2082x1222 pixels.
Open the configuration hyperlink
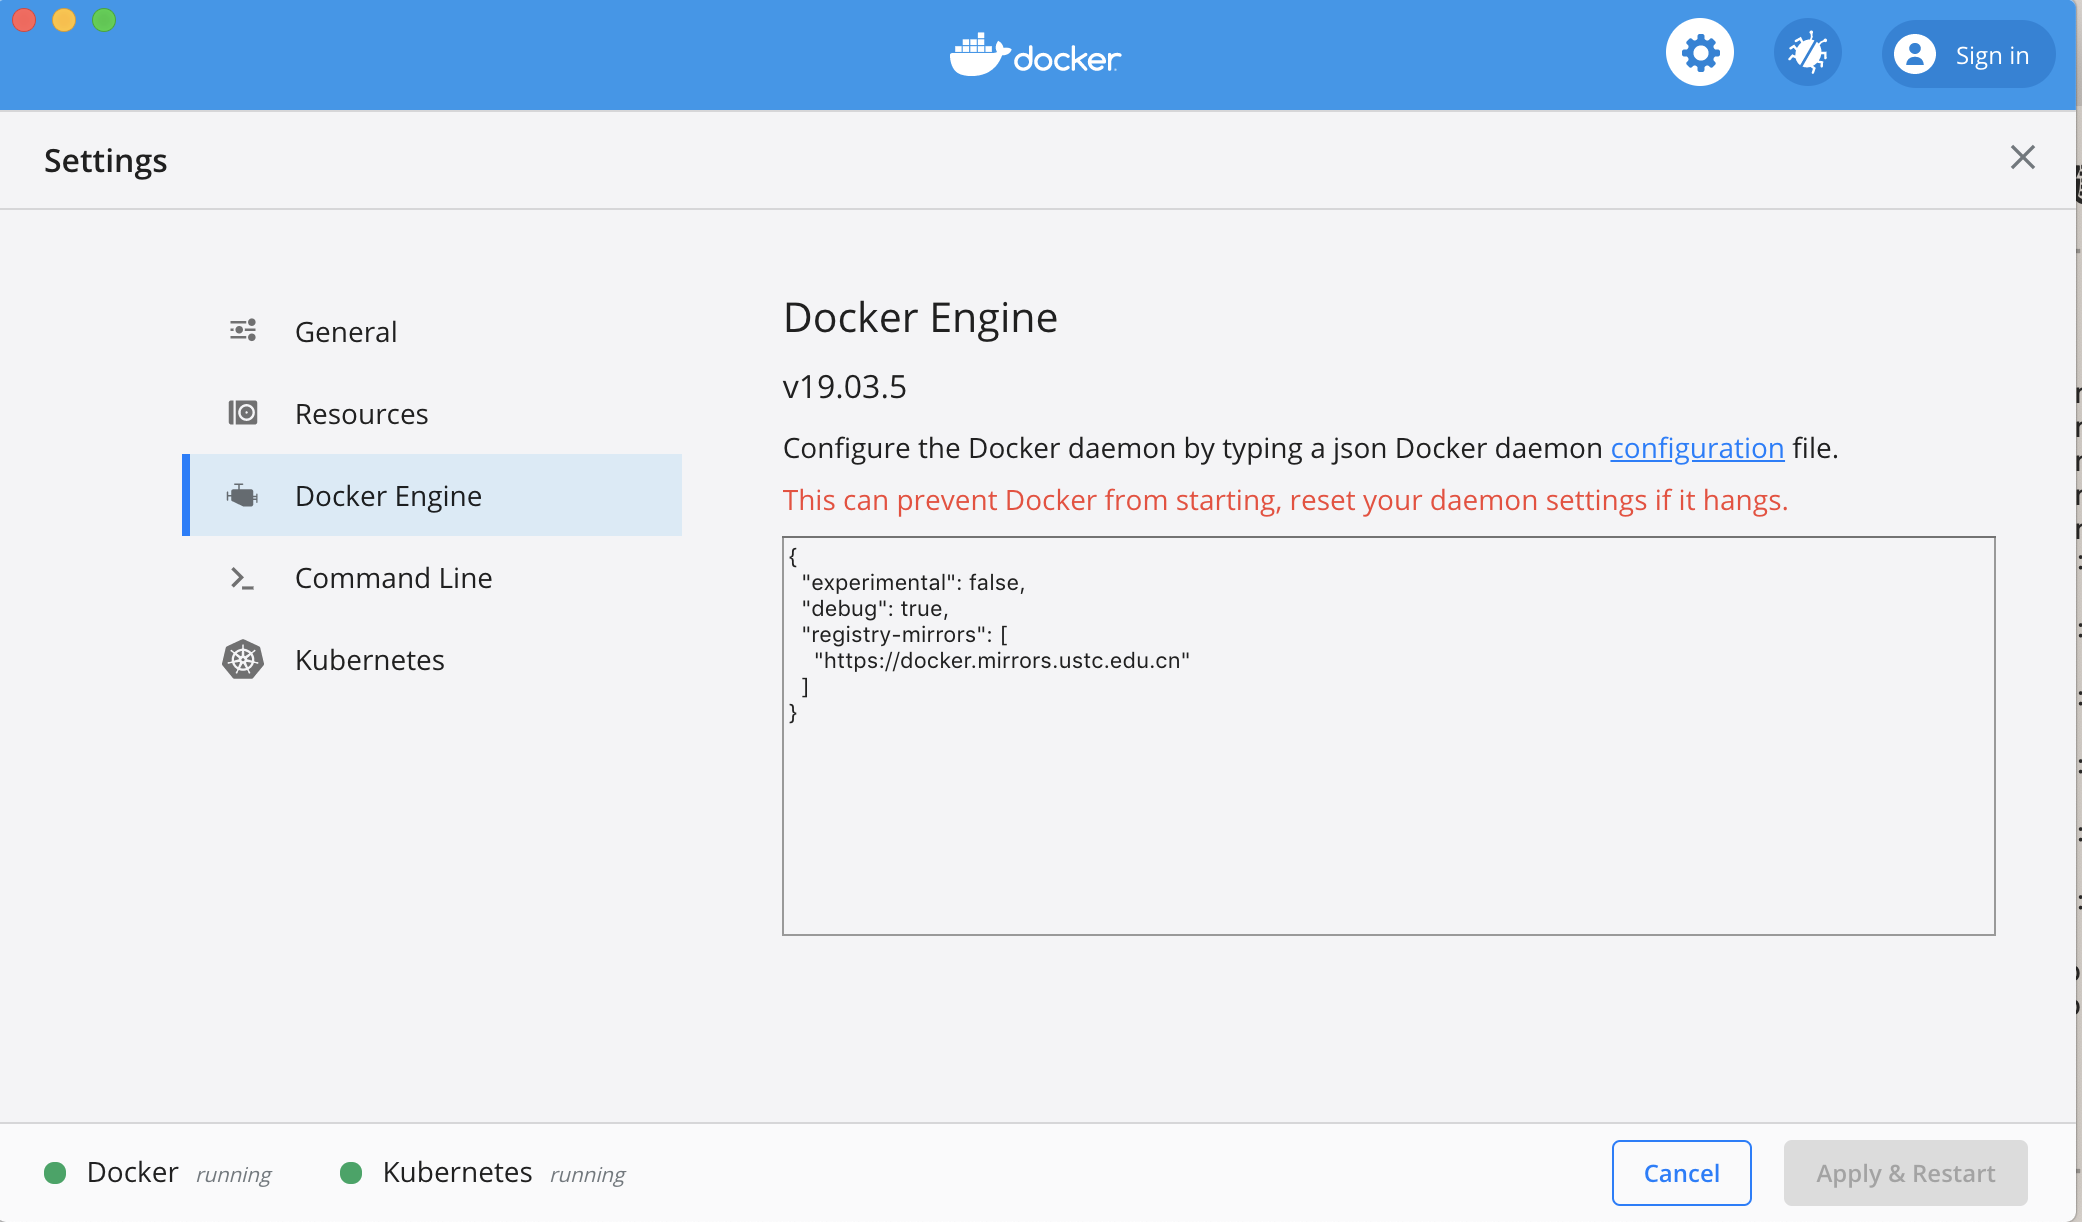(1696, 448)
